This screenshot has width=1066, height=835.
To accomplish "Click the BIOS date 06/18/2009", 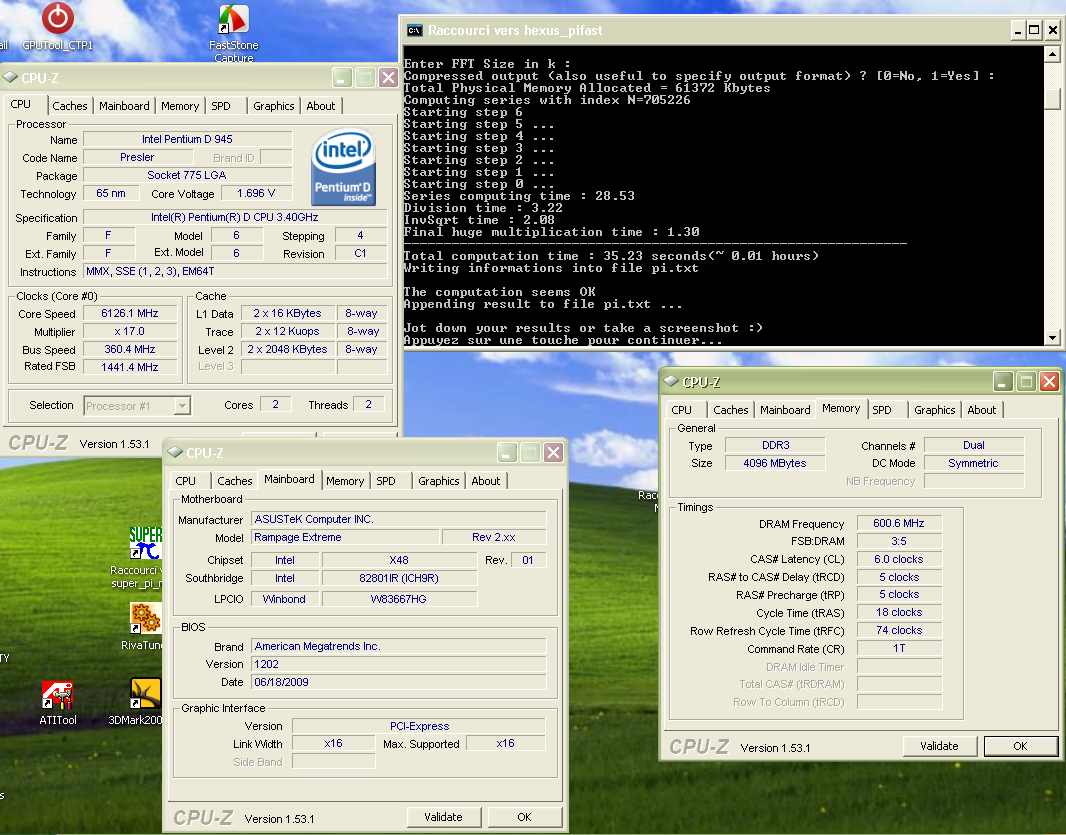I will pyautogui.click(x=398, y=682).
